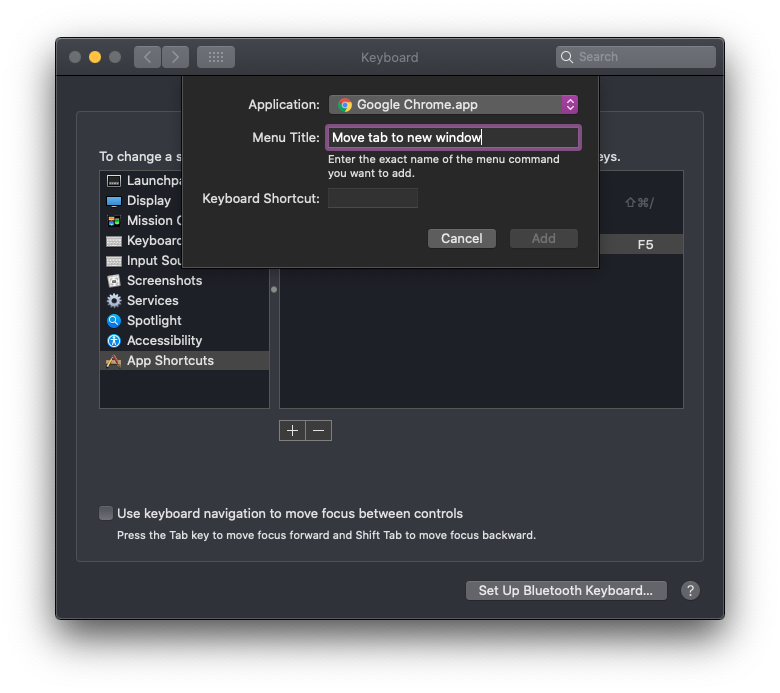Click the Launchpad icon in sidebar list

(114, 181)
